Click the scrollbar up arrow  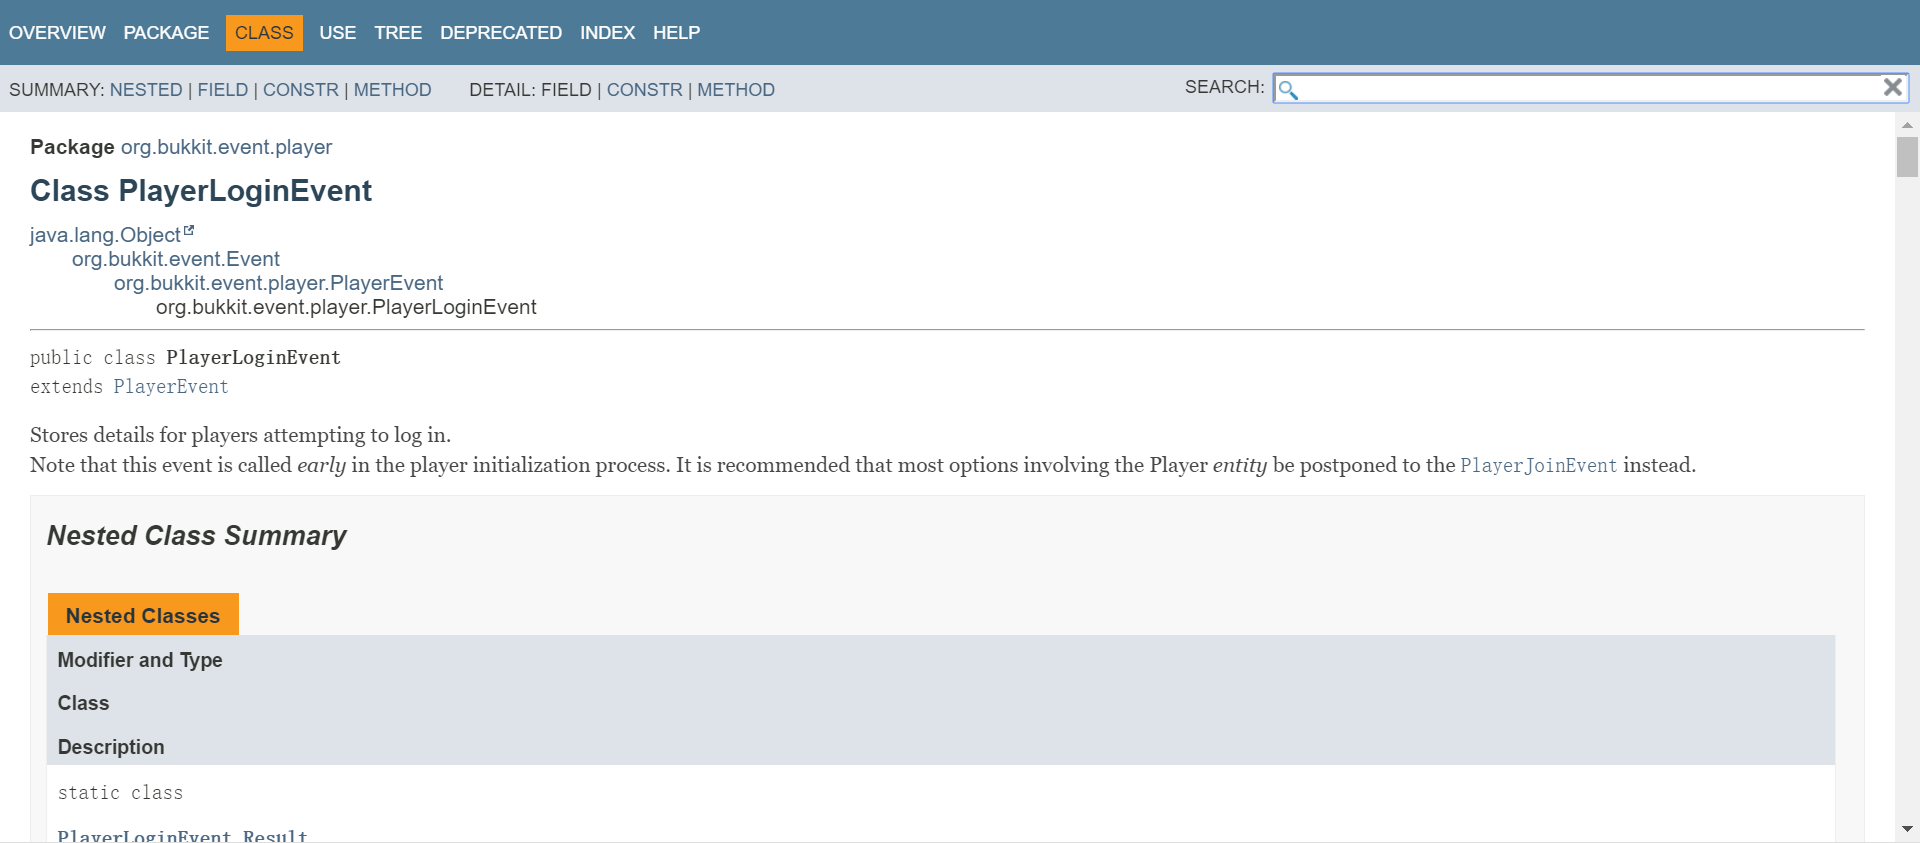pyautogui.click(x=1907, y=125)
